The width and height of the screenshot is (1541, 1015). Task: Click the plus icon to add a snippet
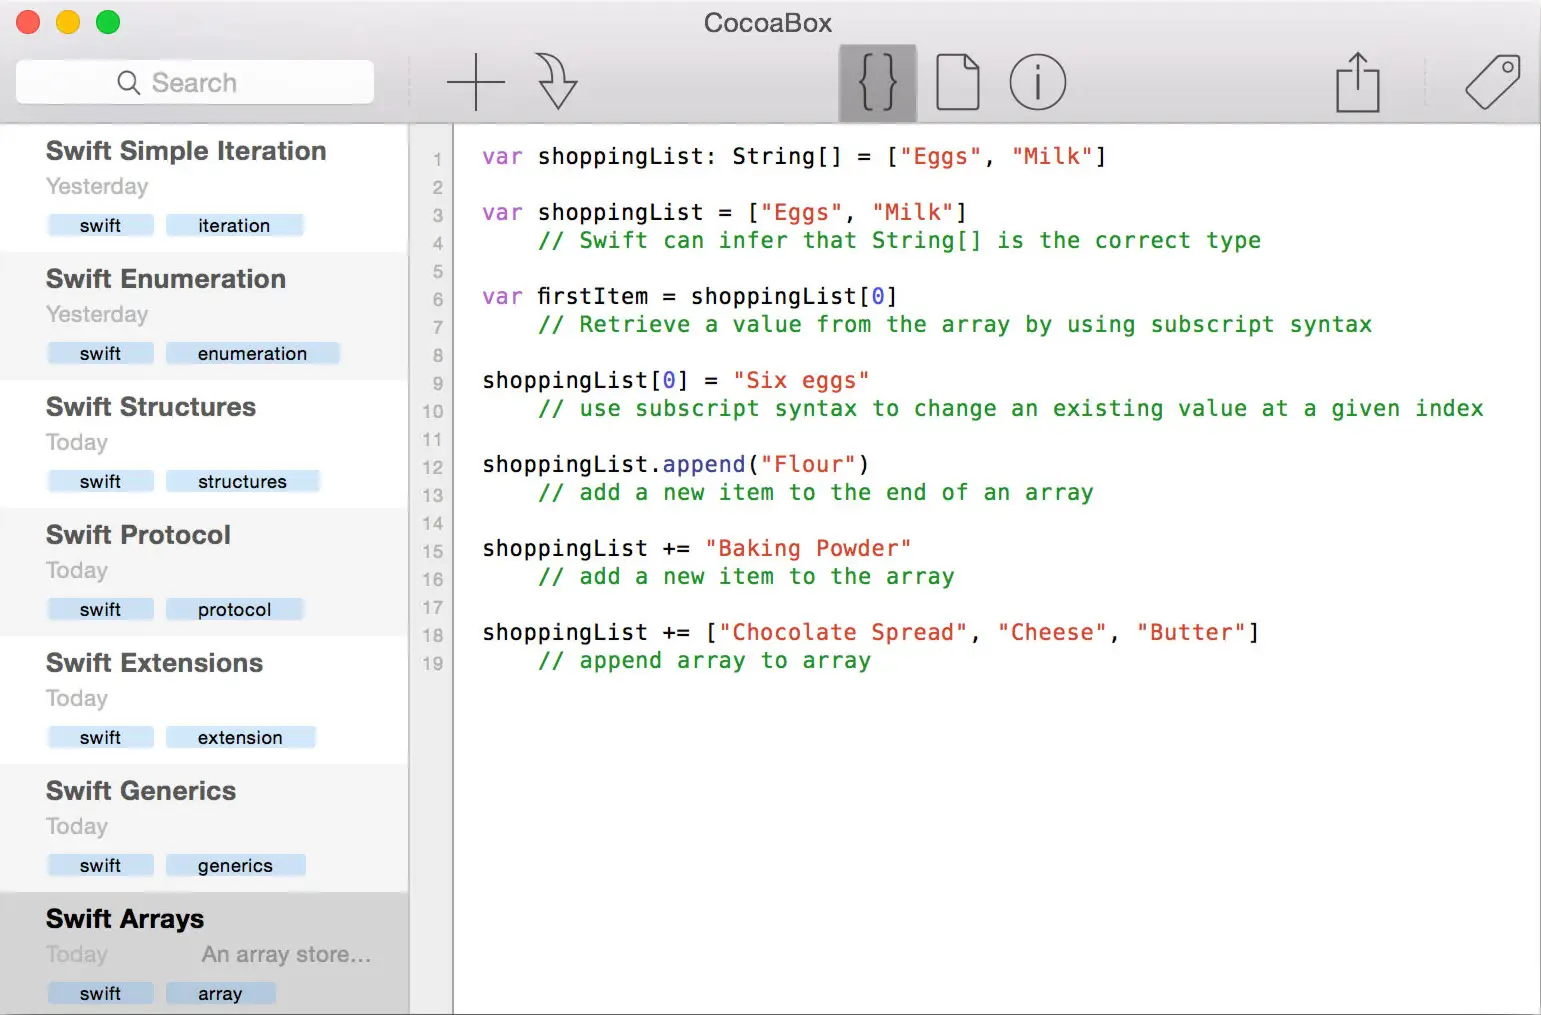point(475,82)
